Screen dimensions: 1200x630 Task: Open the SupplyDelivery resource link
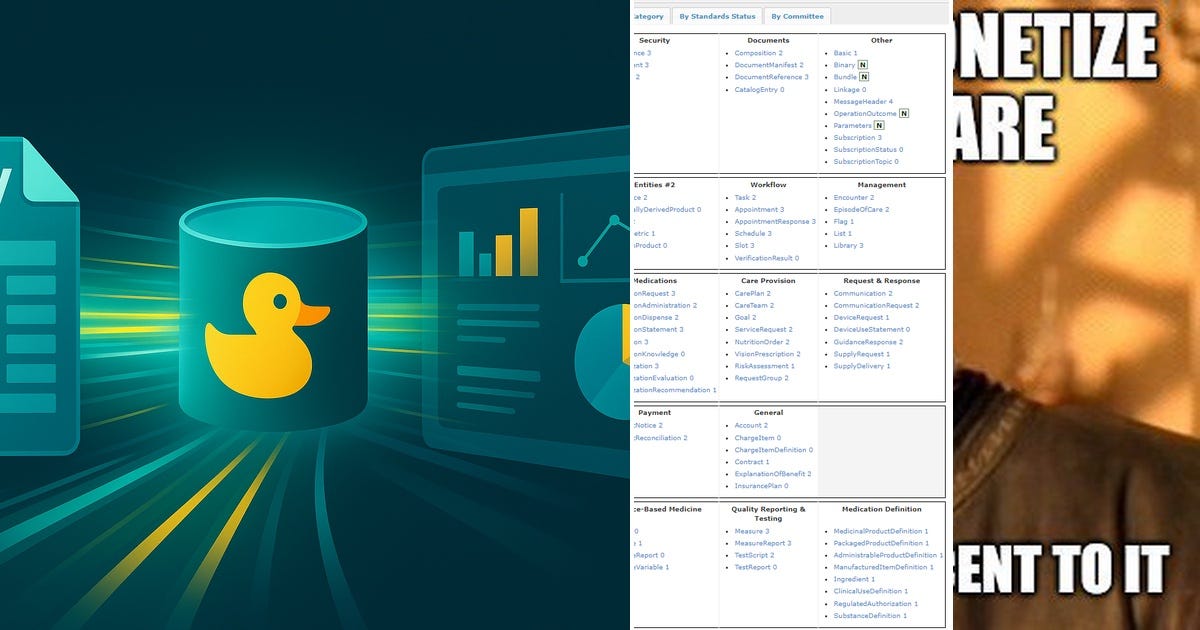coord(859,366)
